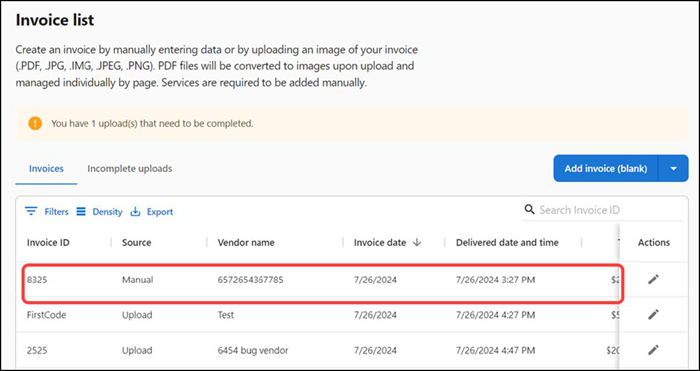700x371 pixels.
Task: Click the magnifier icon in the search box
Action: [x=529, y=210]
